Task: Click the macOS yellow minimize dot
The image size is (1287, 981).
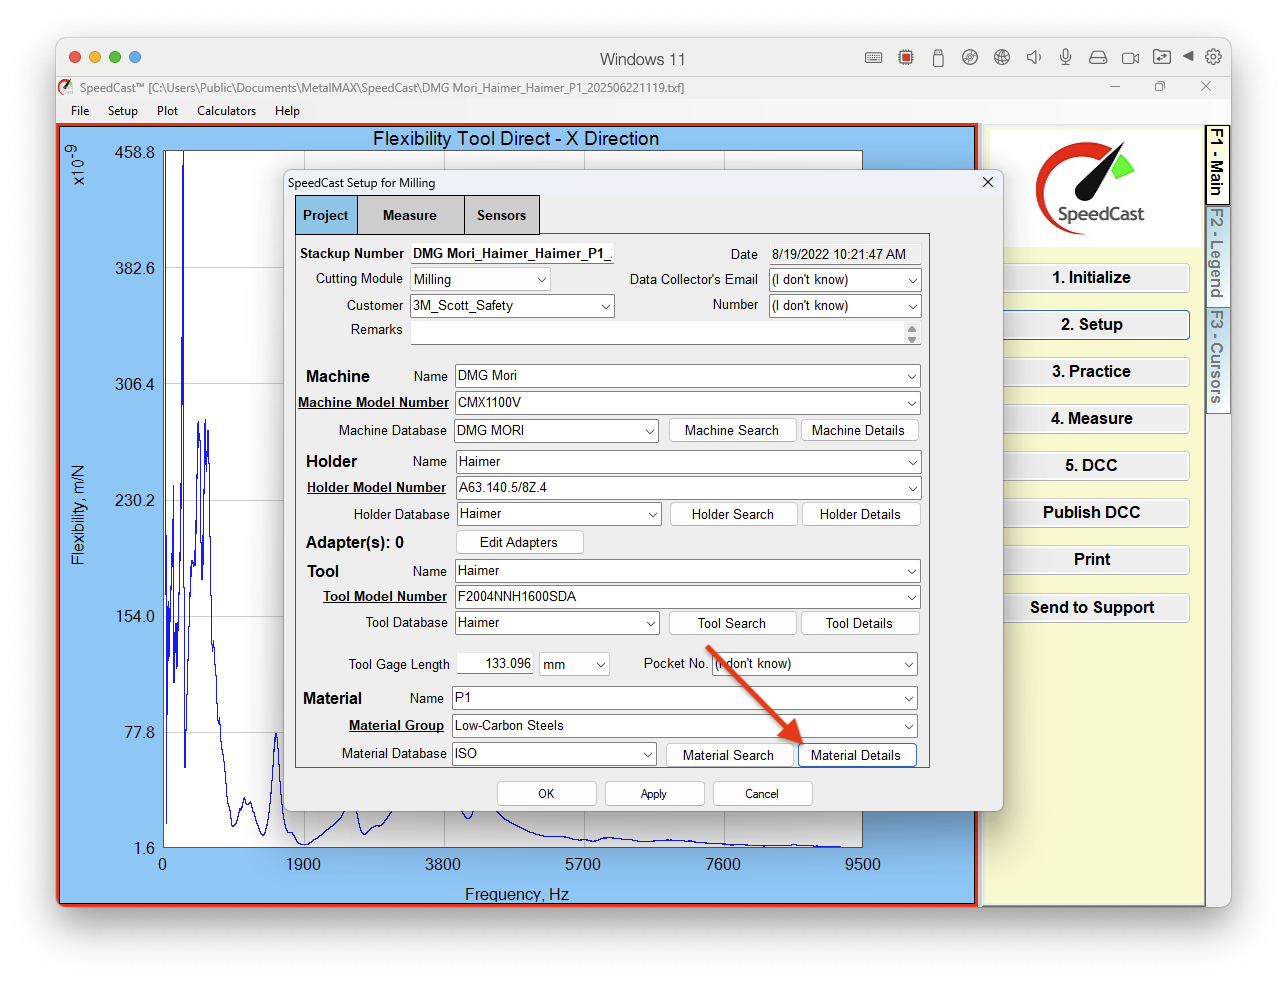Action: click(95, 57)
